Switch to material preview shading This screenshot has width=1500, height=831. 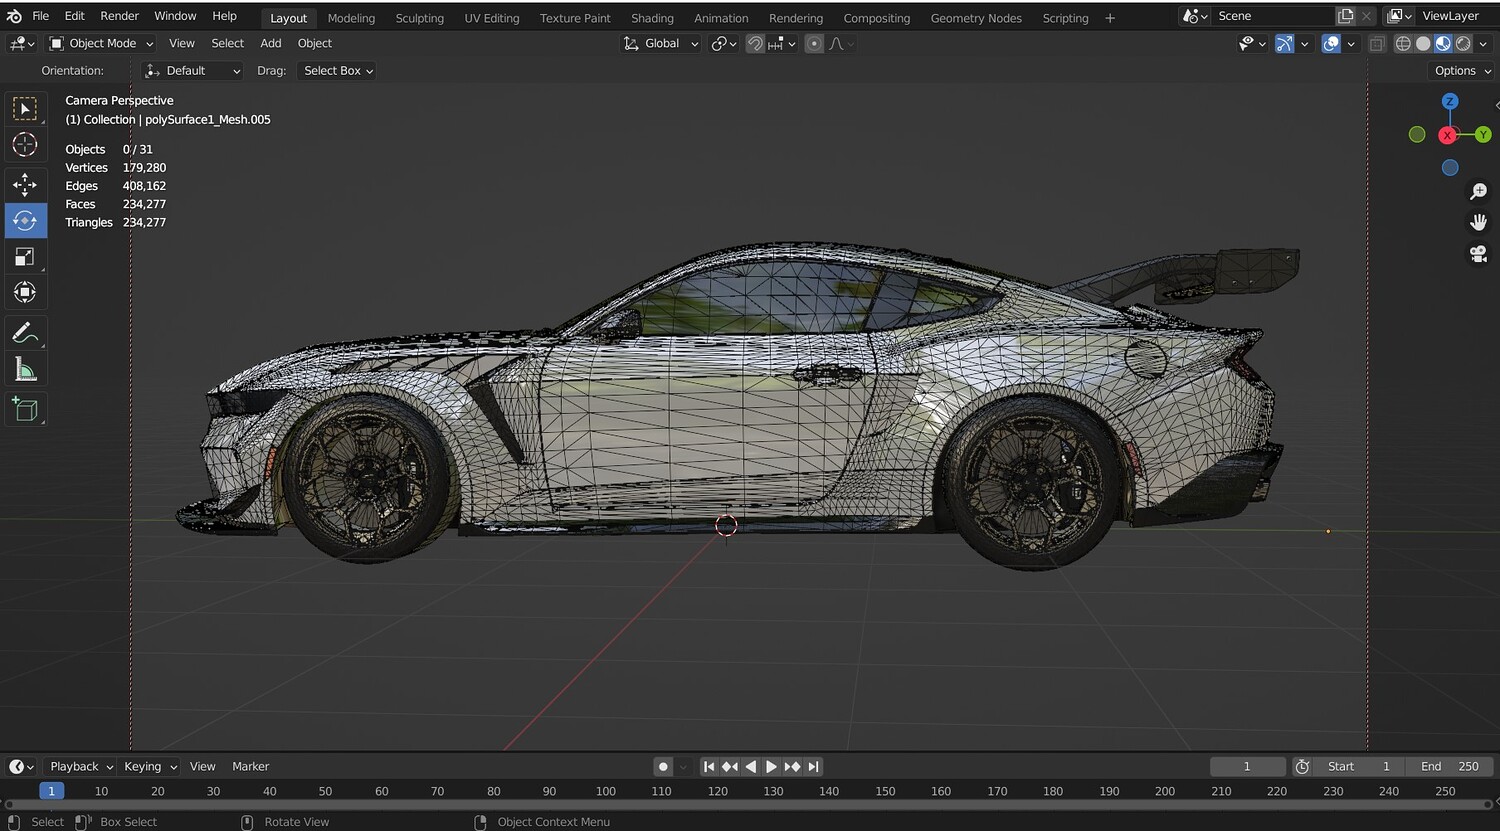click(1443, 44)
